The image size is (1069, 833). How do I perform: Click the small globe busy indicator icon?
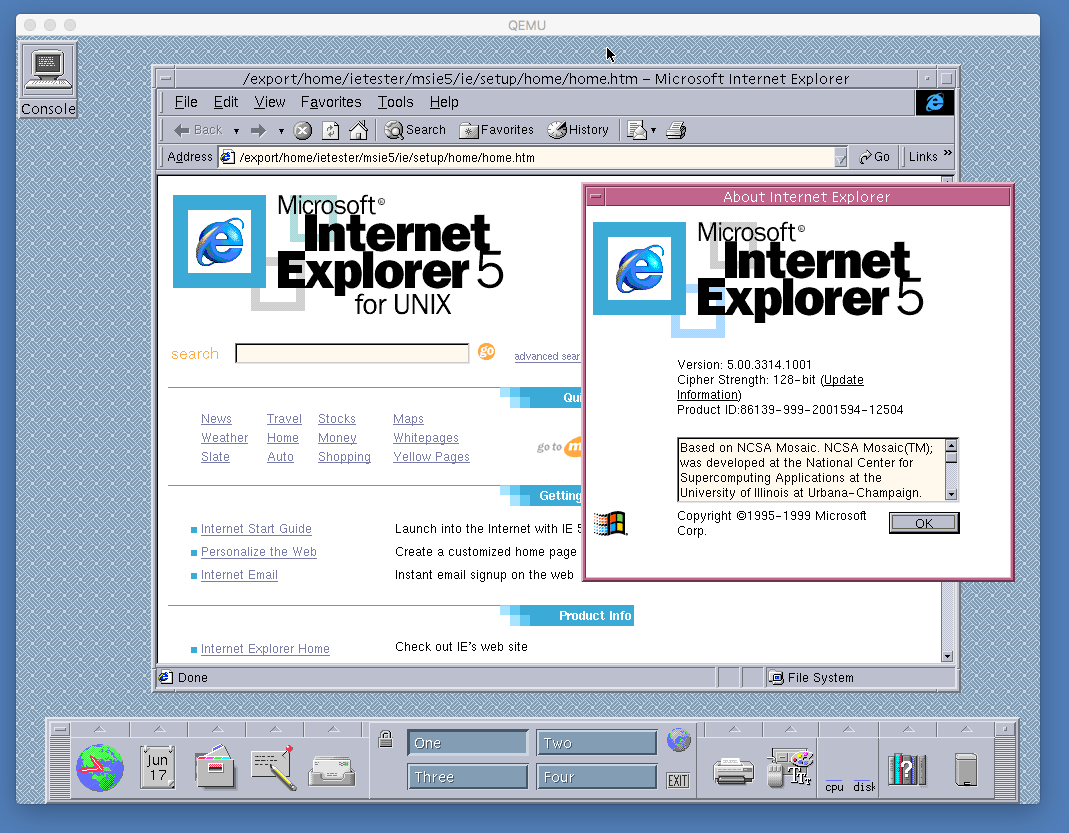coord(678,740)
